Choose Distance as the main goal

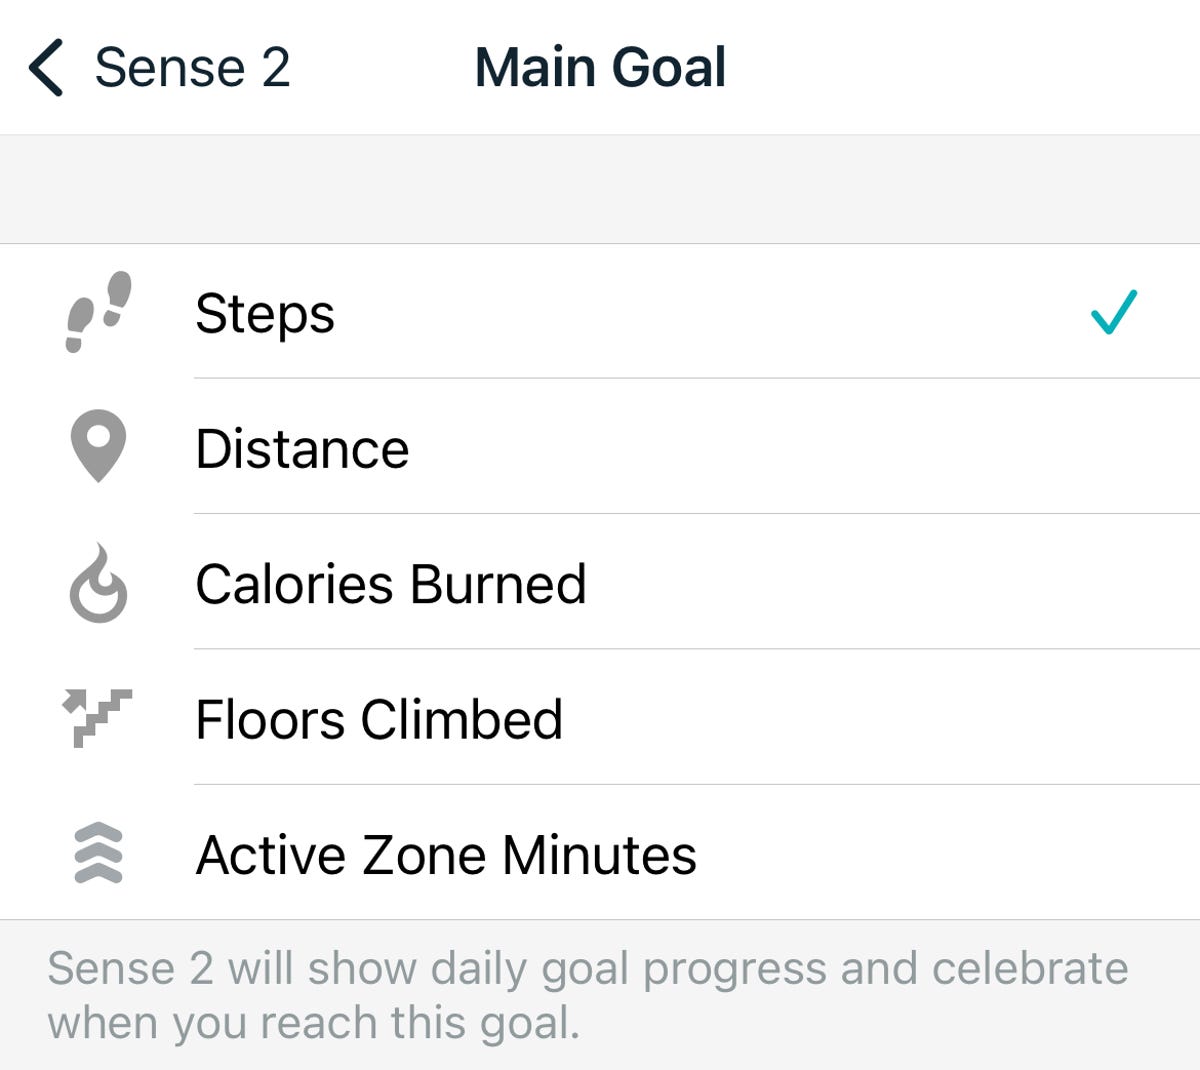(302, 449)
